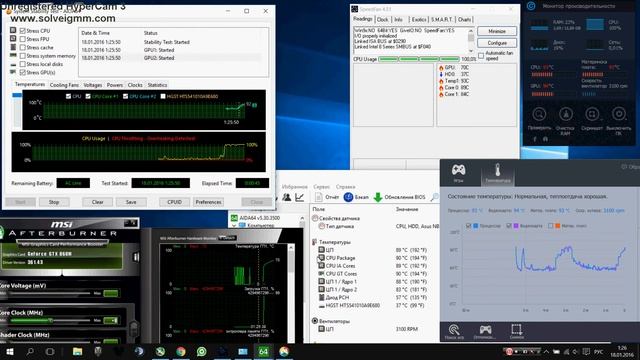Toggle the CPU Core #1 graph checkbox
Screen dimensions: 640x360
click(x=88, y=96)
